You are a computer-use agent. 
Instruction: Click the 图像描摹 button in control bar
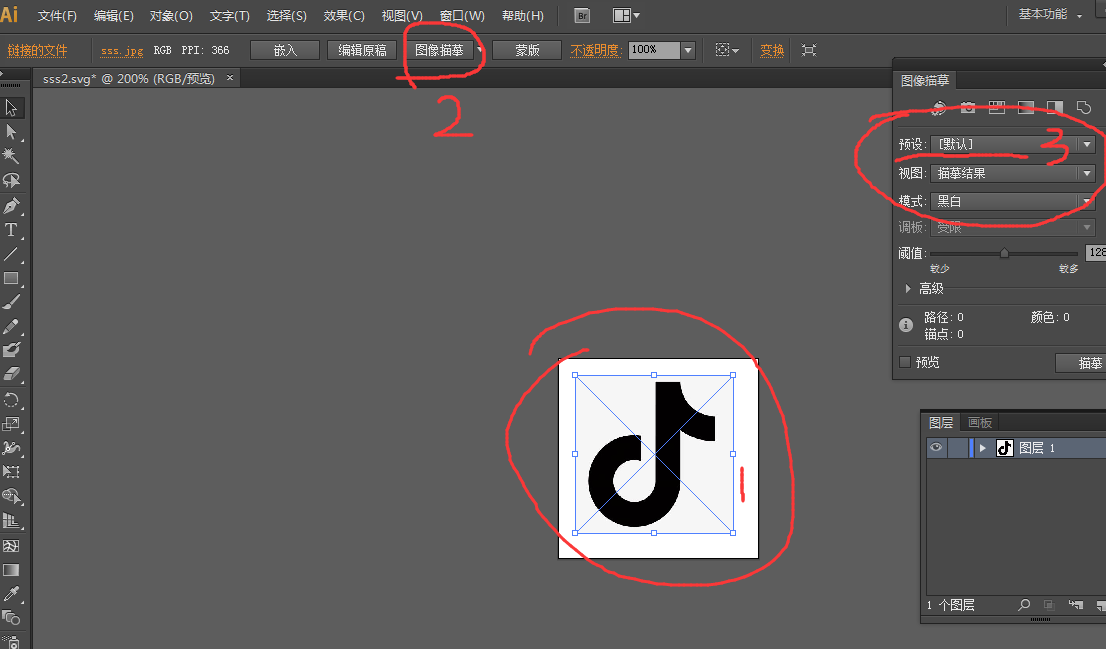[x=439, y=50]
